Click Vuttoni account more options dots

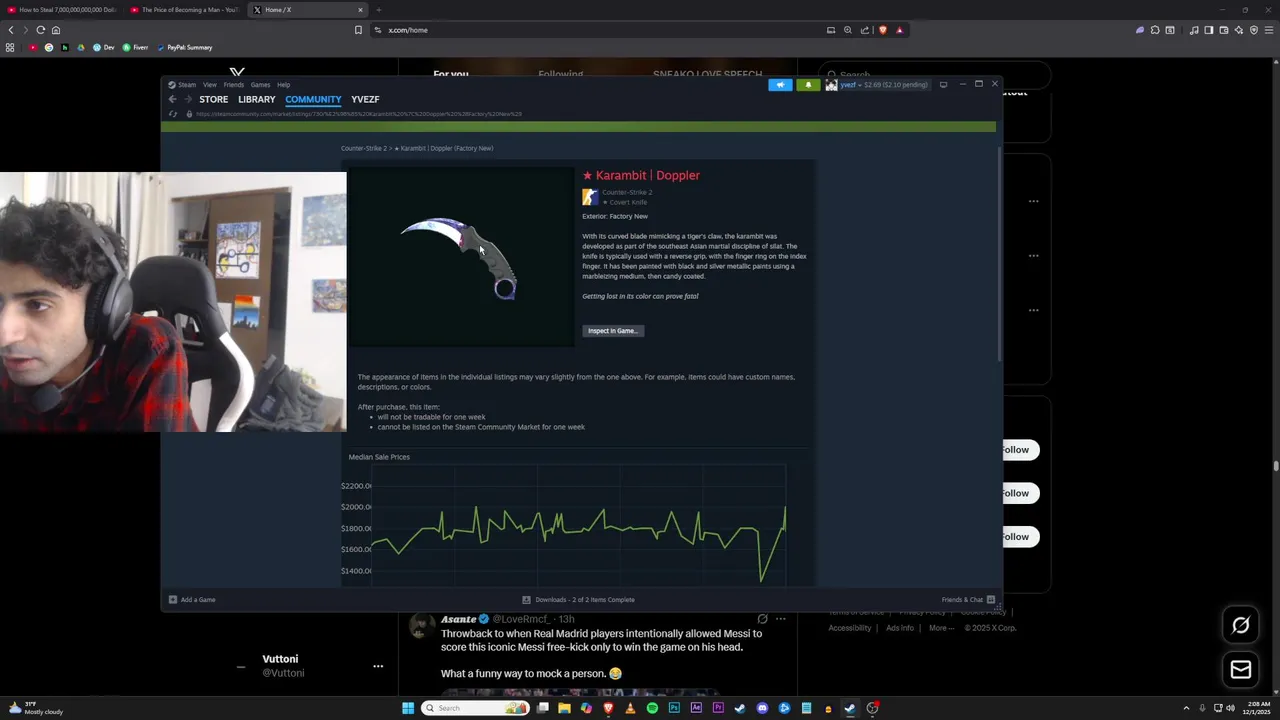(378, 666)
